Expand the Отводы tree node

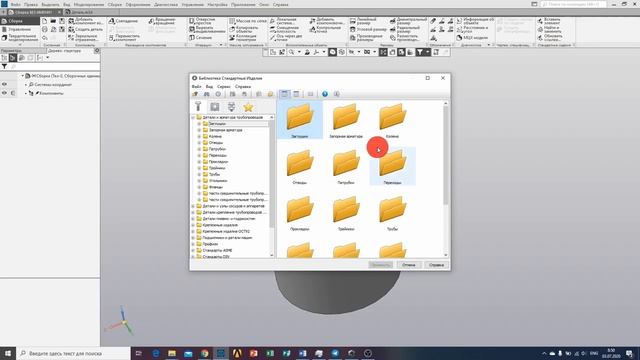pyautogui.click(x=199, y=143)
